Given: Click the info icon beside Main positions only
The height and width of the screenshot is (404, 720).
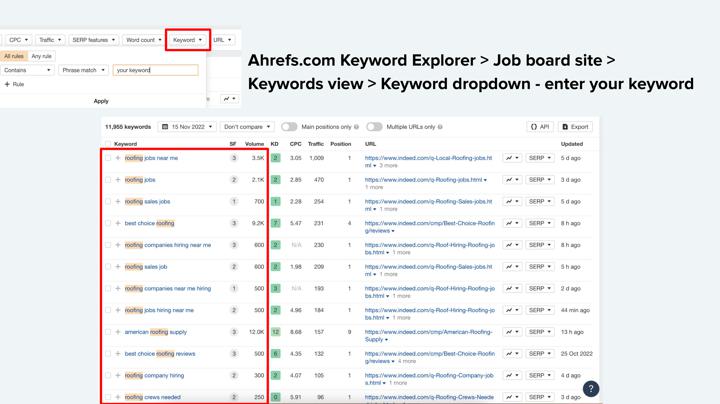Looking at the screenshot, I should point(356,127).
